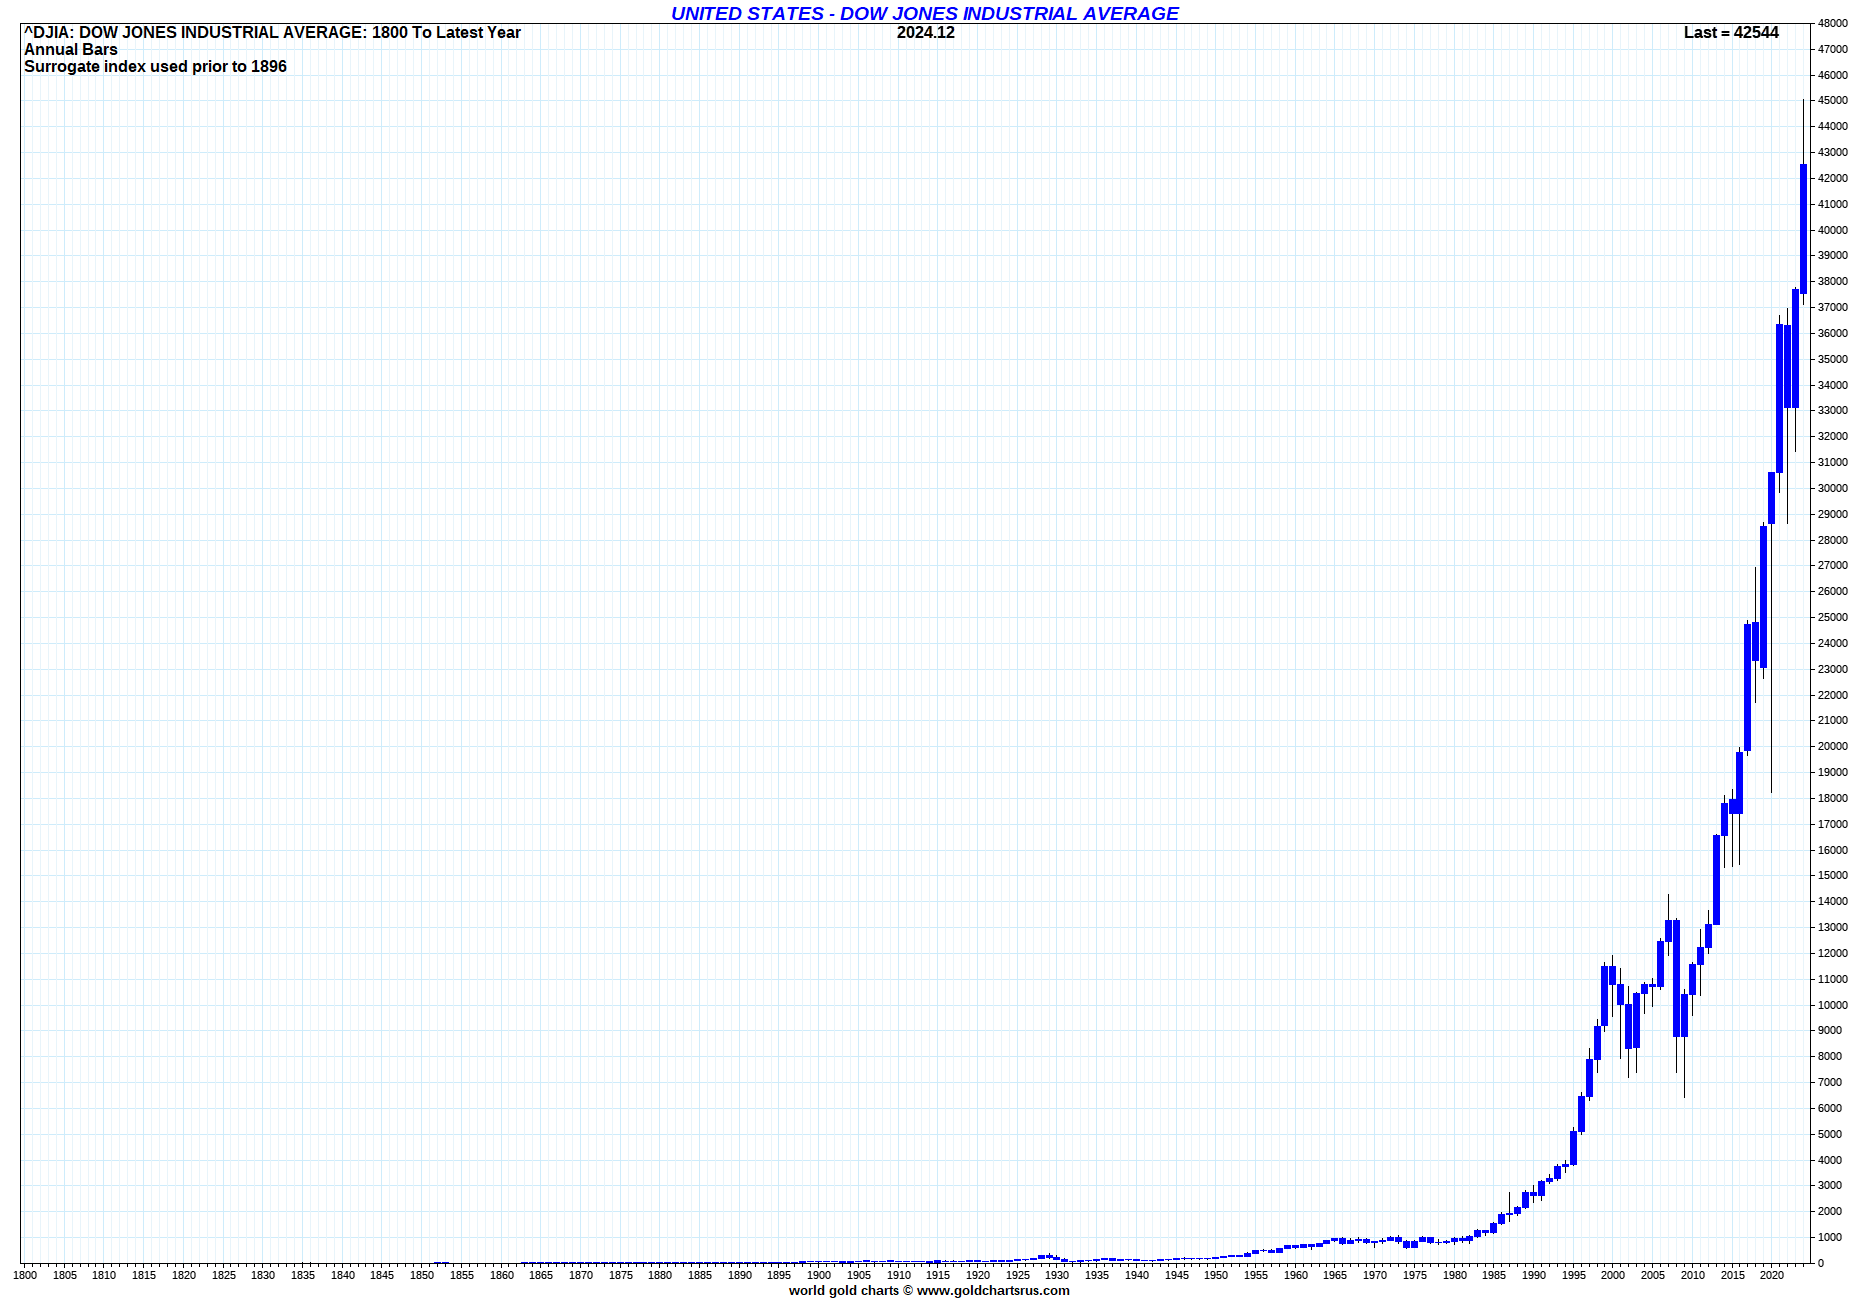Click the 1900 year-axis label
Screen dimensions: 1850x1300
(x=819, y=1275)
